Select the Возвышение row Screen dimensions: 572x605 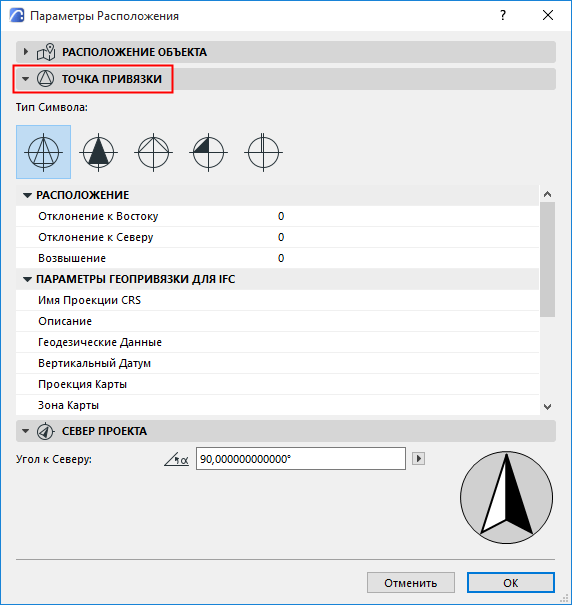[278, 258]
